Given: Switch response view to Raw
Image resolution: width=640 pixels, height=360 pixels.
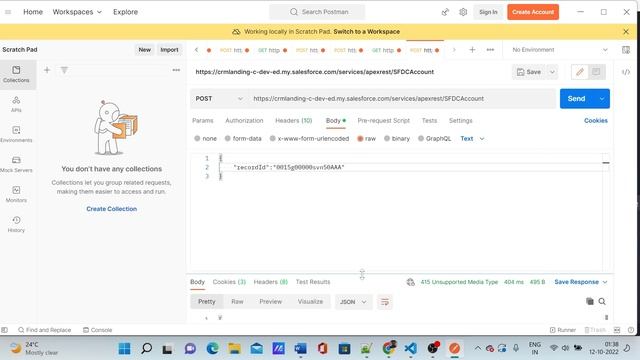Looking at the screenshot, I should pos(237,302).
